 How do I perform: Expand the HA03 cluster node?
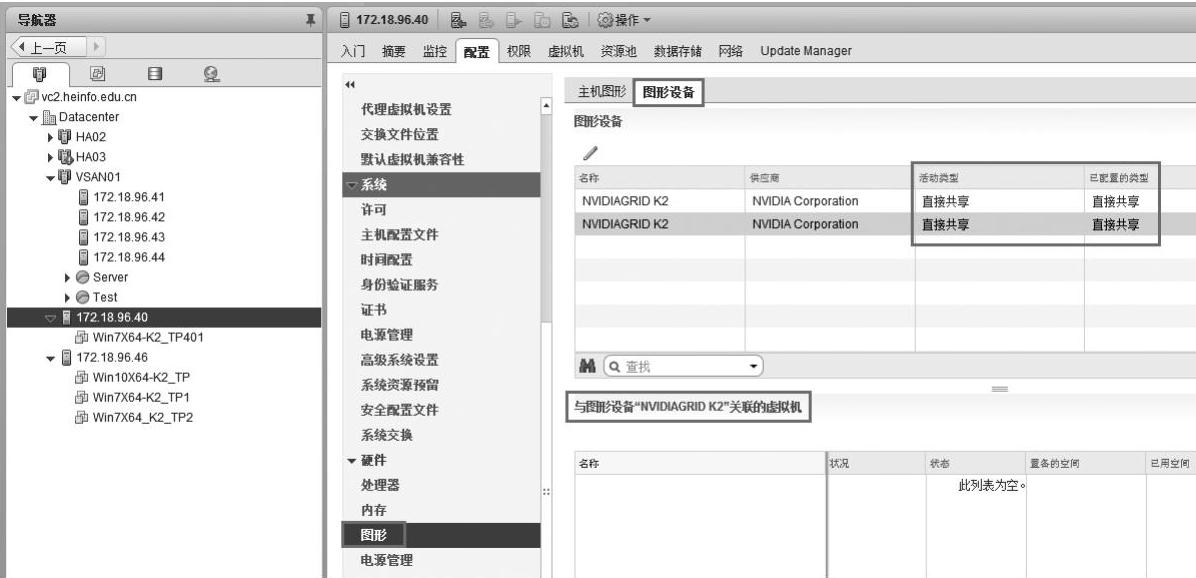(51, 157)
